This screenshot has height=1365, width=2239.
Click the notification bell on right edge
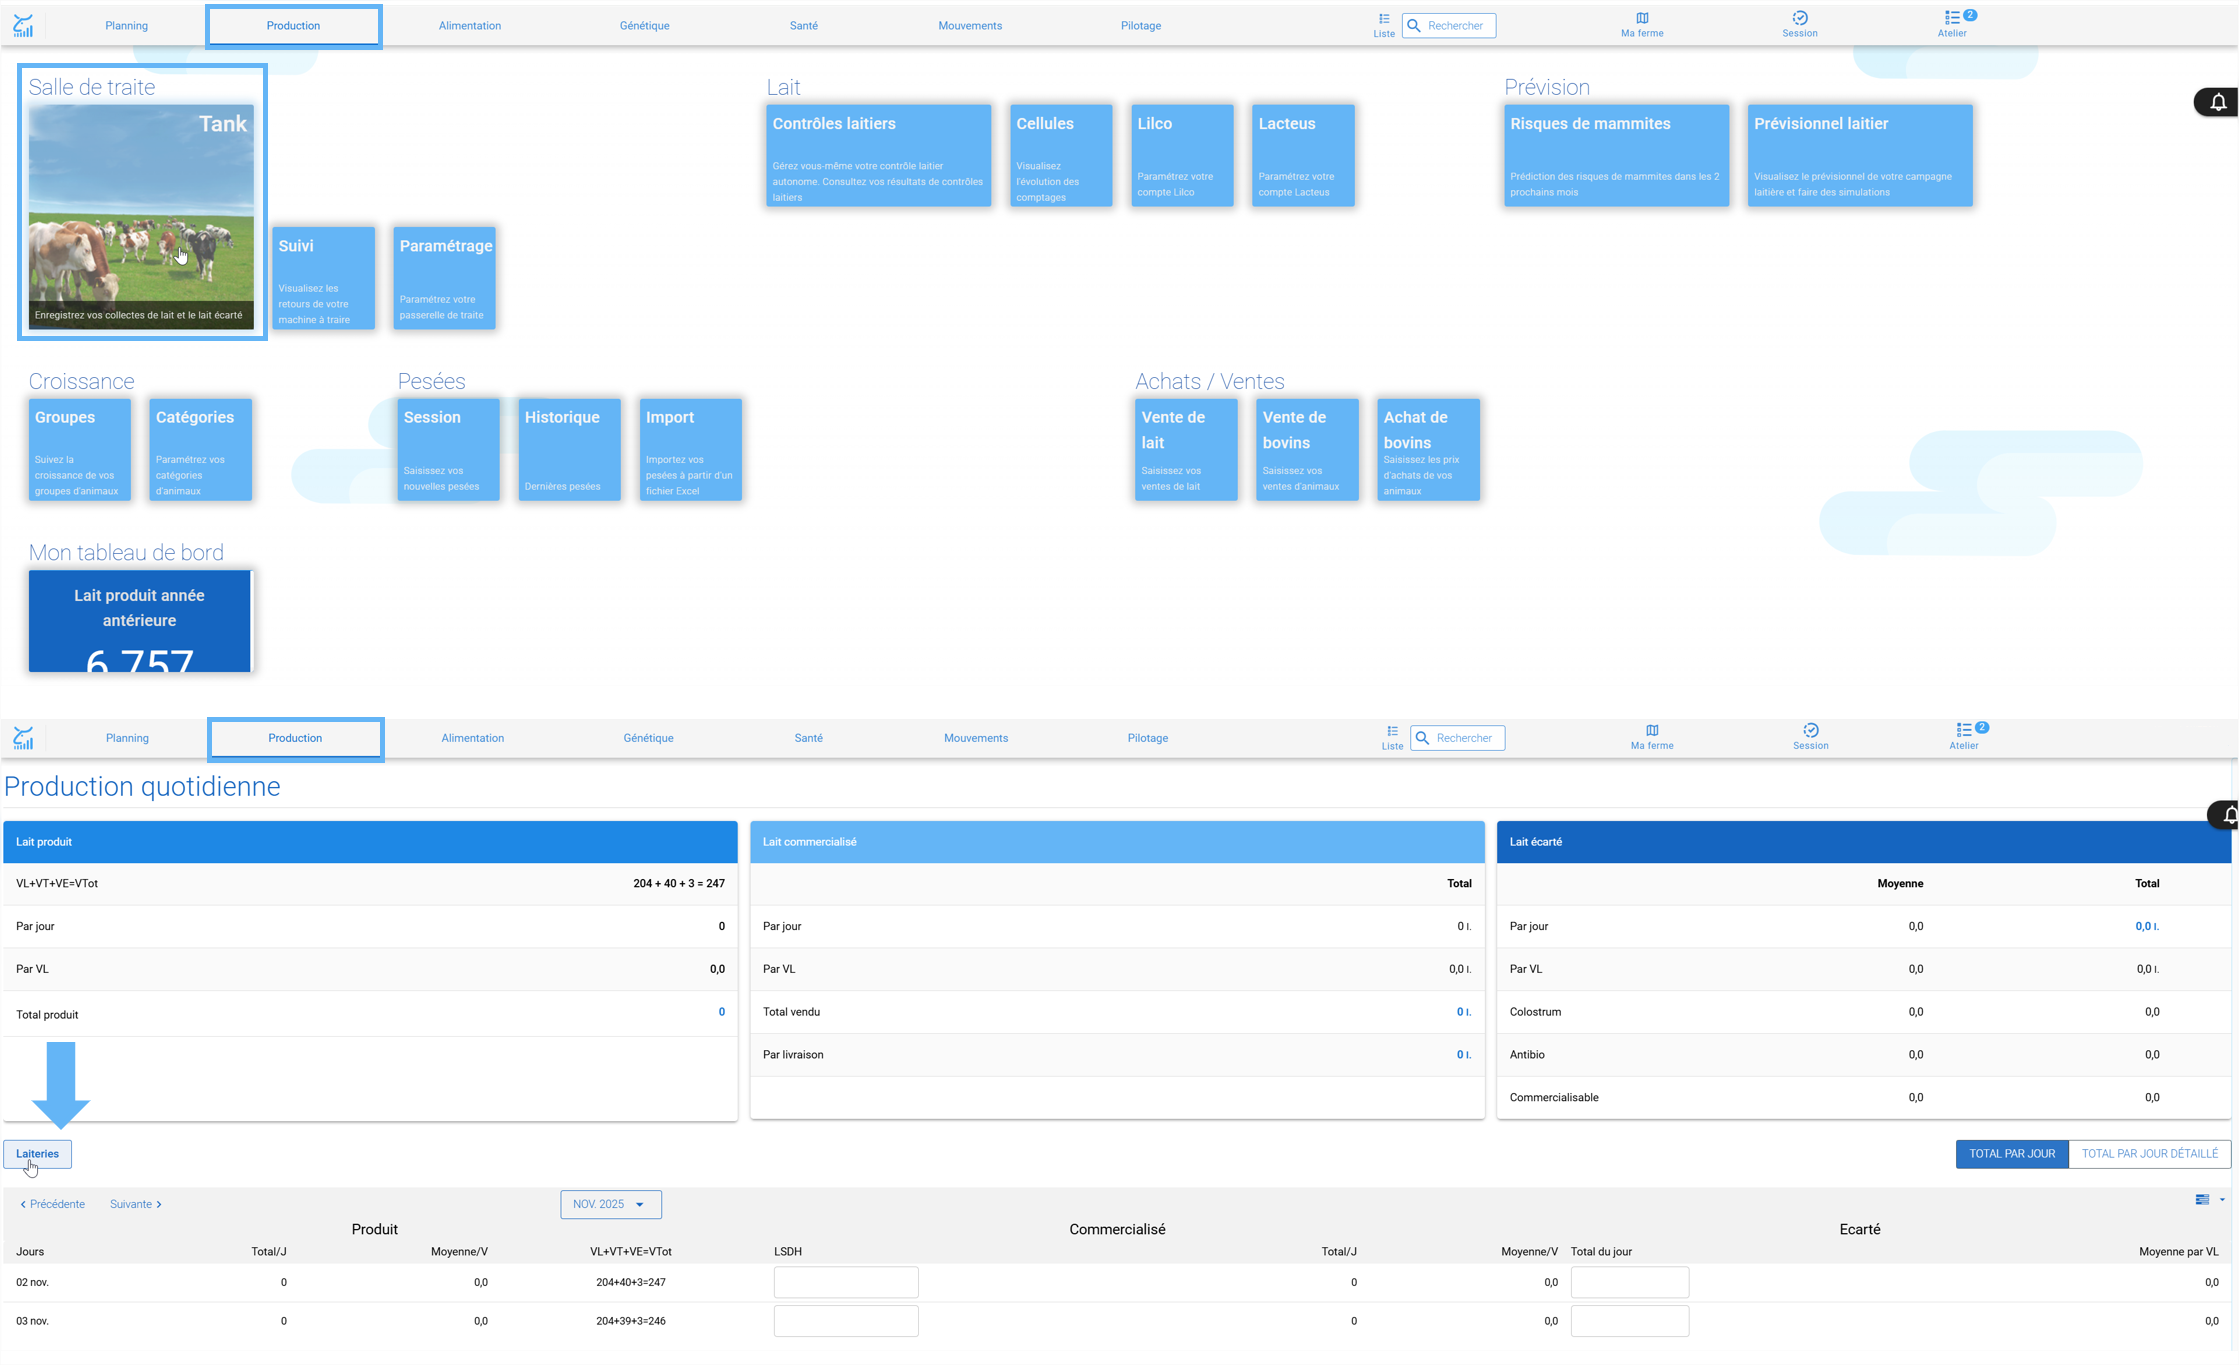(x=2218, y=102)
